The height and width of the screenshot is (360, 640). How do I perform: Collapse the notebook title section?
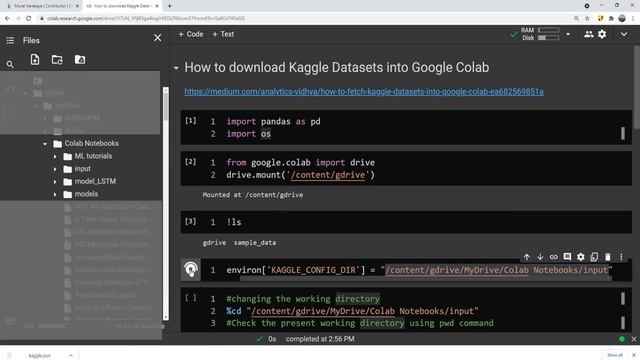176,68
